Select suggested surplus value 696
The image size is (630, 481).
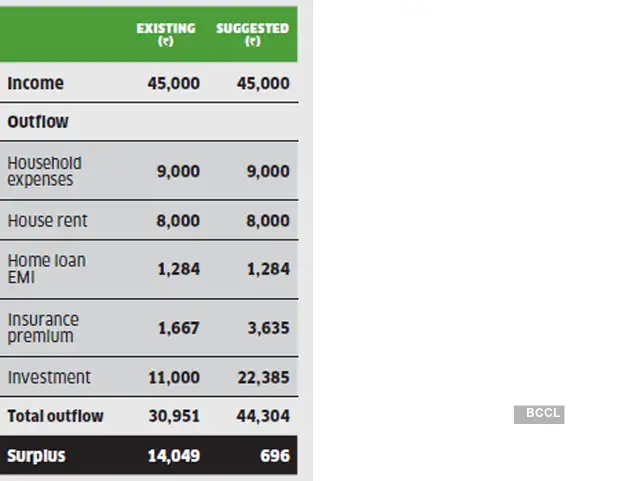274,456
